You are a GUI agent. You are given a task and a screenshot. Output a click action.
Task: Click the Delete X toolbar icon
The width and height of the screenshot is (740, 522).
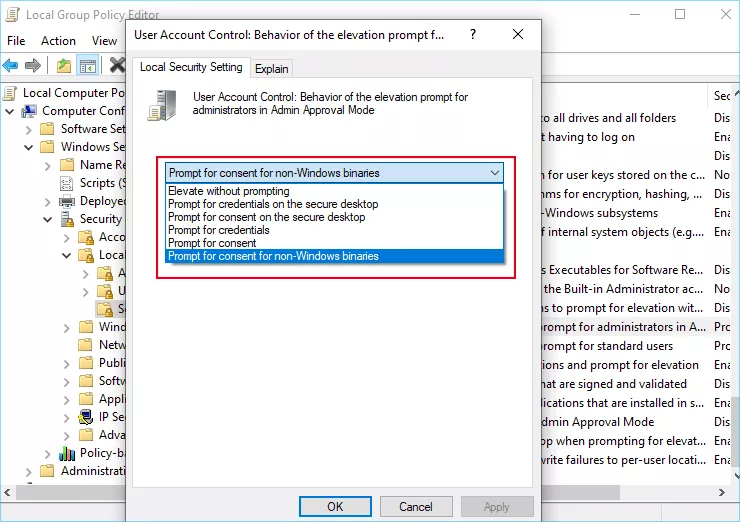[x=118, y=65]
